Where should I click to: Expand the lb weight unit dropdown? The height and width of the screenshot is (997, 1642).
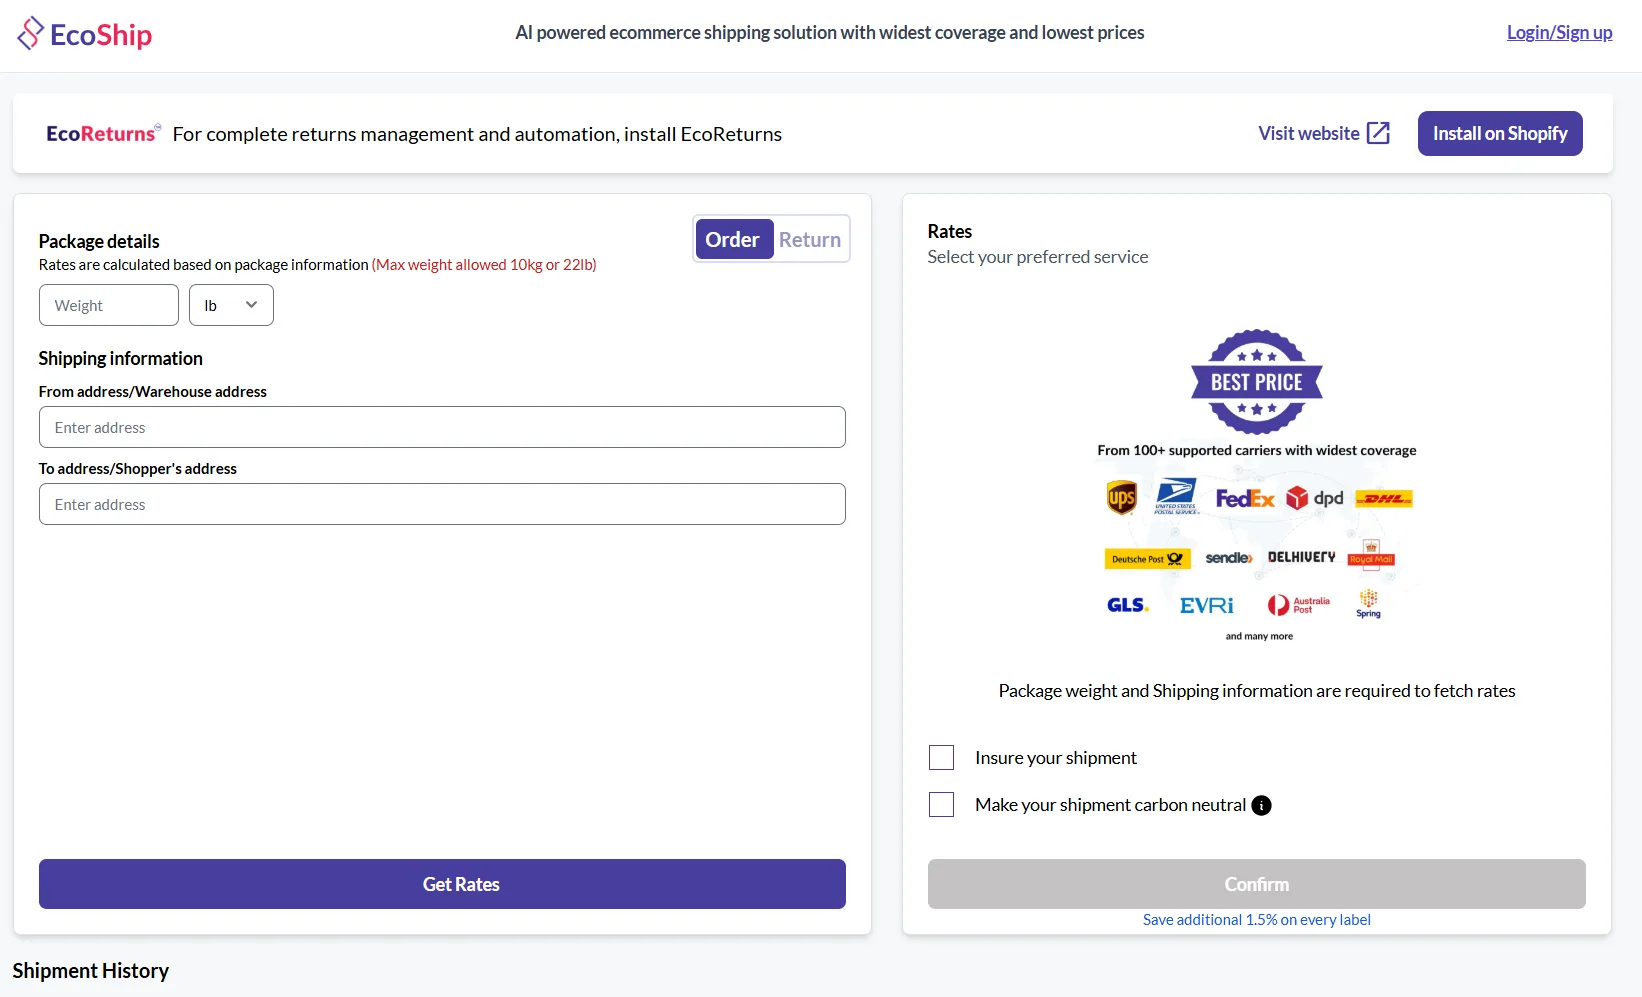click(x=231, y=305)
